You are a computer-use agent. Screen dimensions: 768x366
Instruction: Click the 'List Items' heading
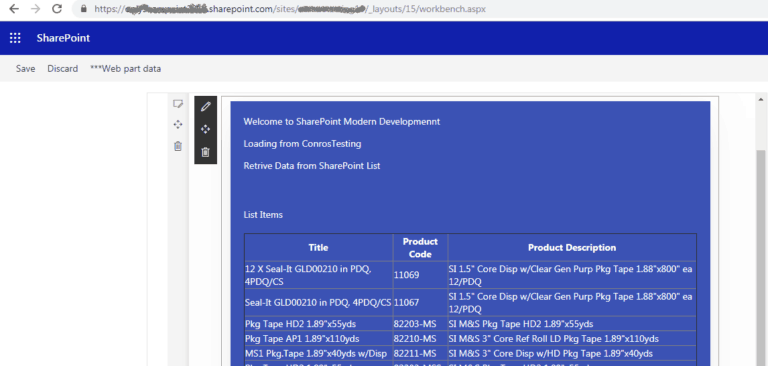(x=263, y=215)
